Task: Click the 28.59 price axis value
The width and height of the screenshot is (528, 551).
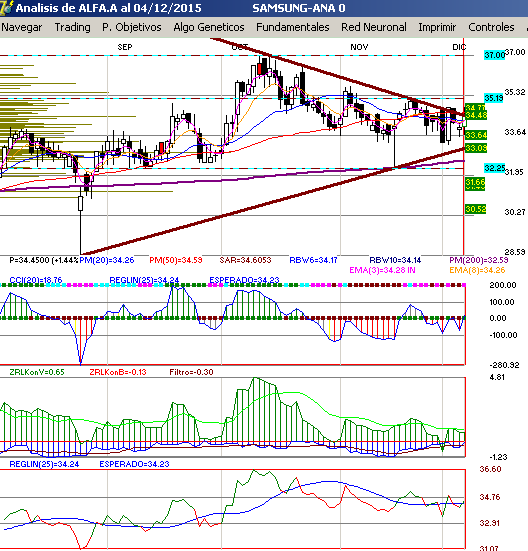Action: [x=515, y=252]
